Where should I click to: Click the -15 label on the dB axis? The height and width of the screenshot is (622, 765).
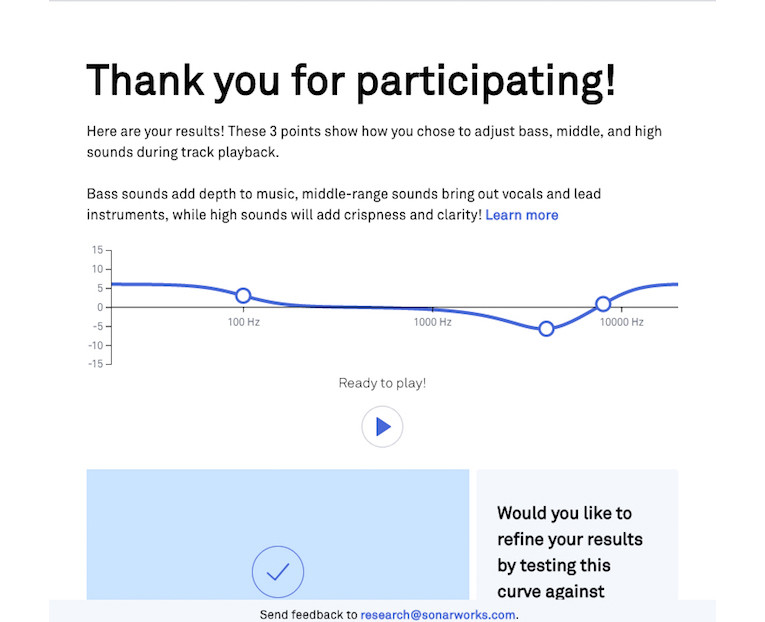tap(96, 364)
